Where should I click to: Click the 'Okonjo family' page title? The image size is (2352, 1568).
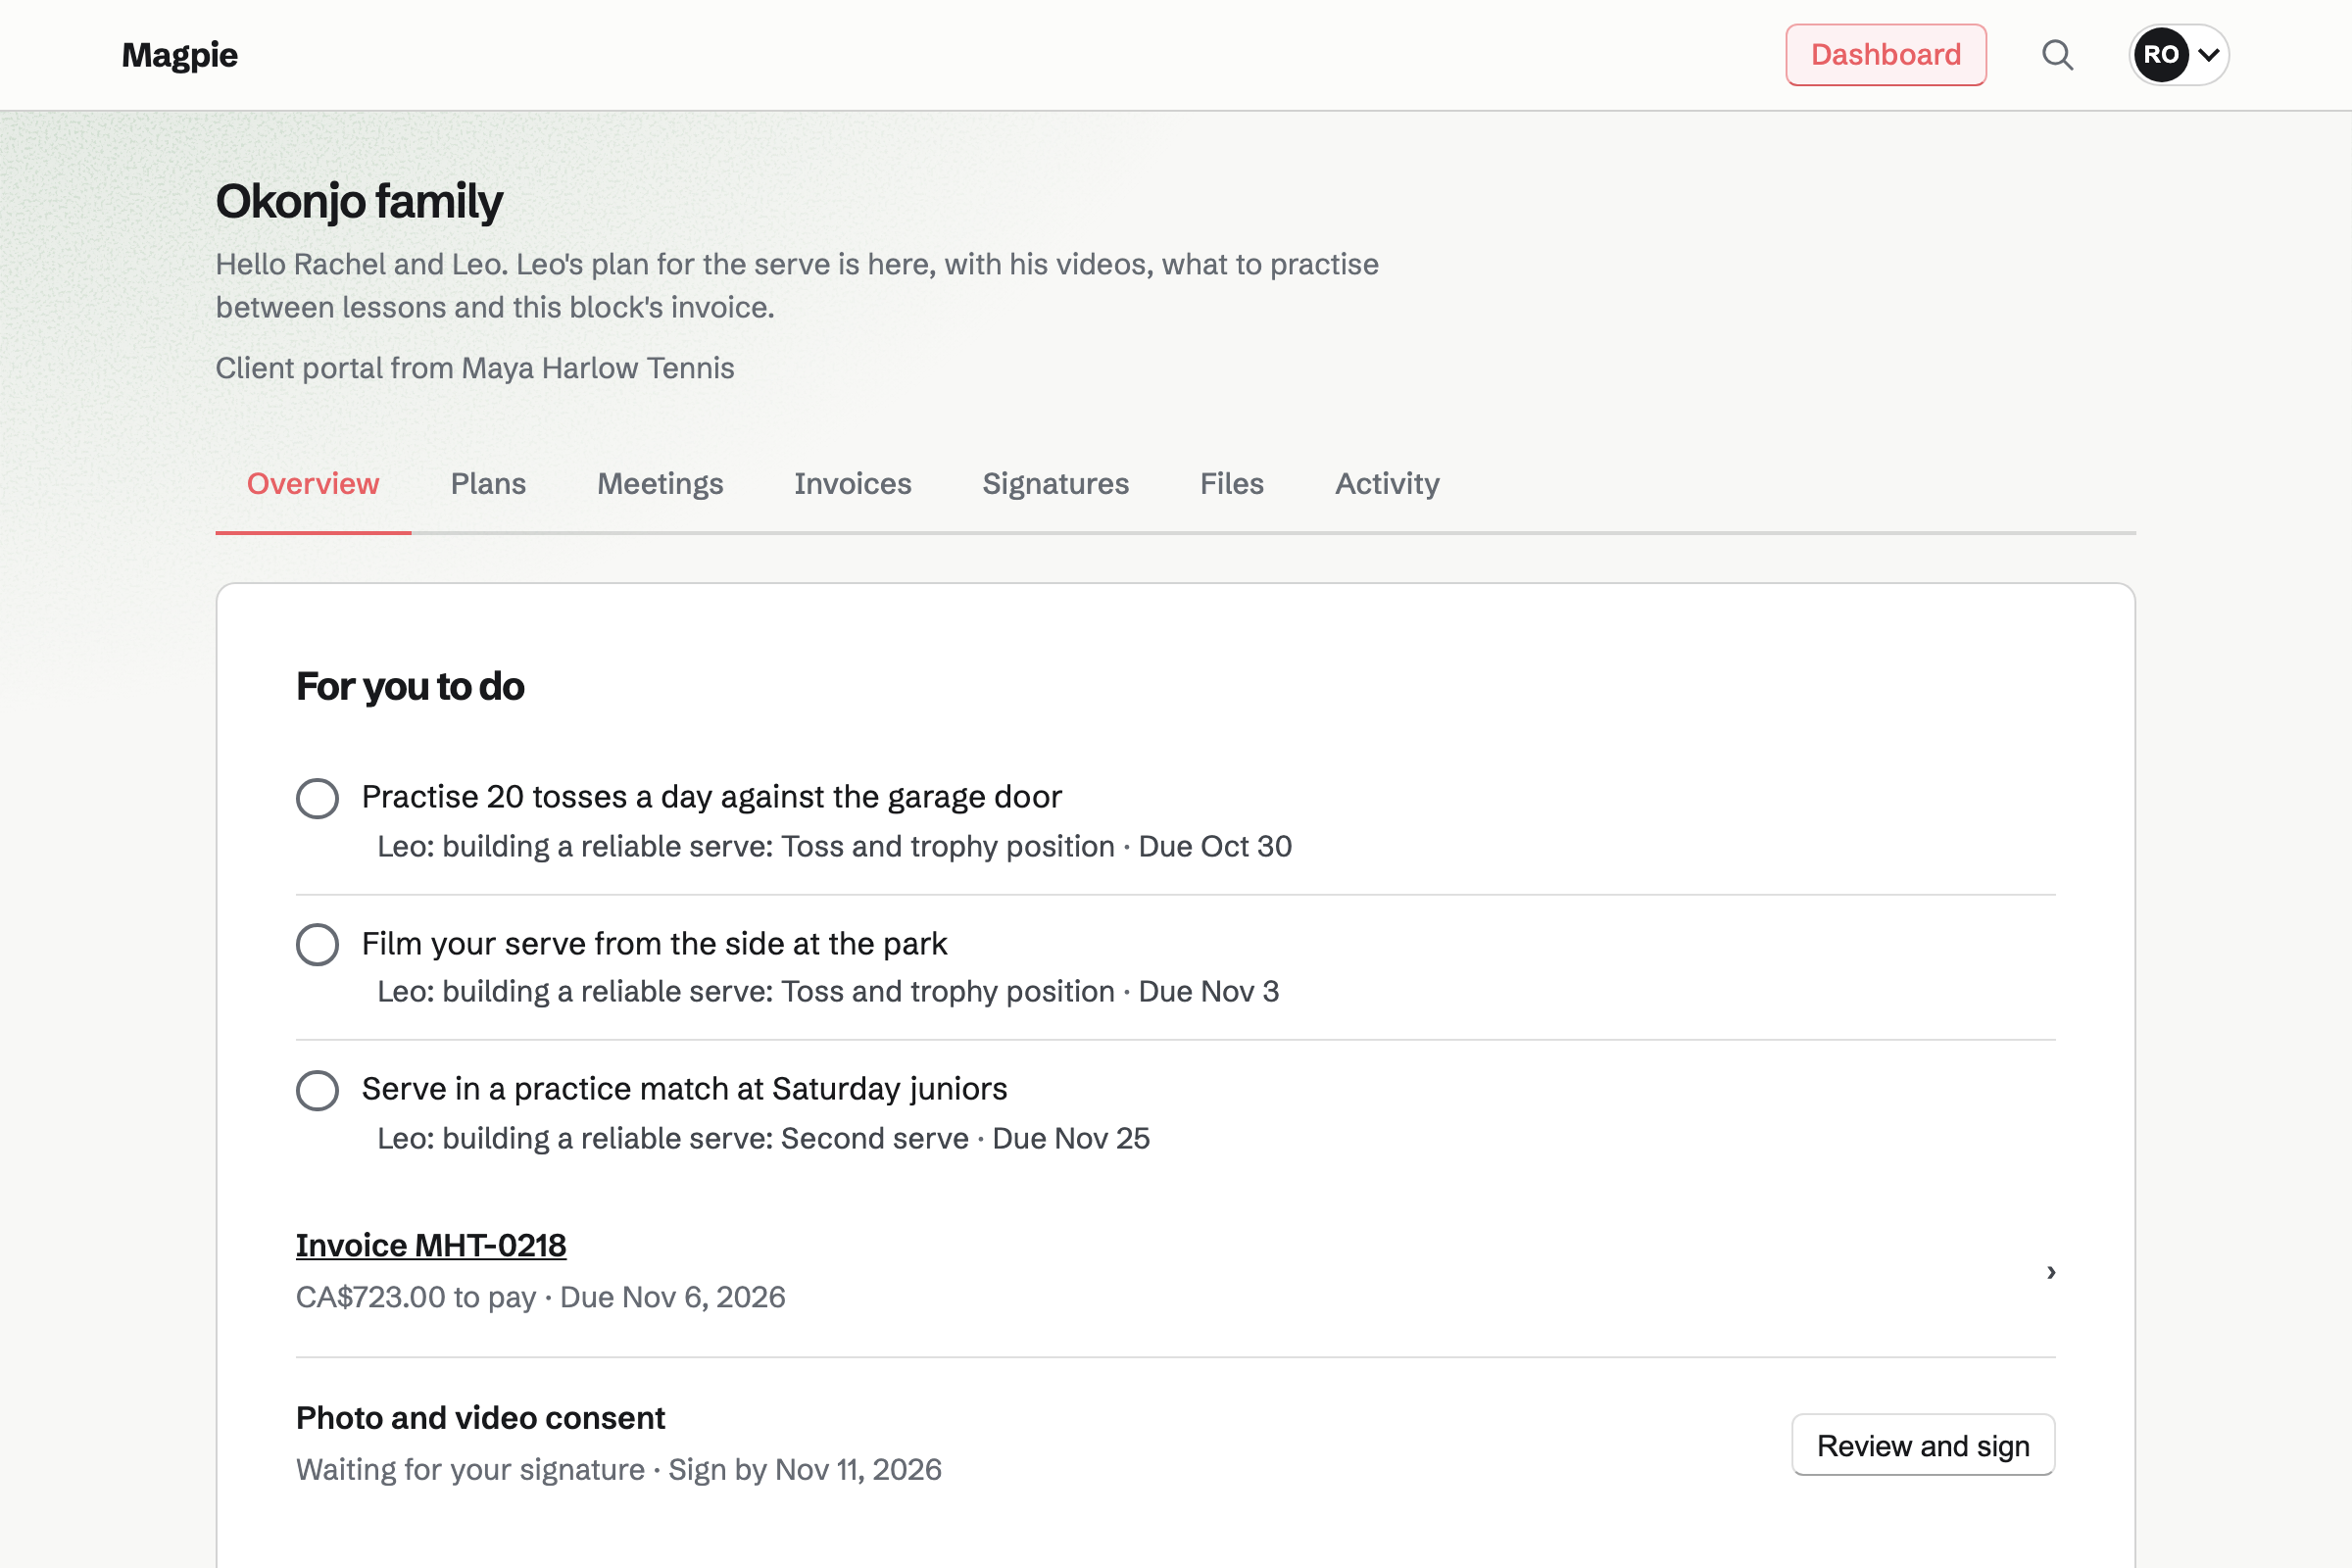click(359, 201)
